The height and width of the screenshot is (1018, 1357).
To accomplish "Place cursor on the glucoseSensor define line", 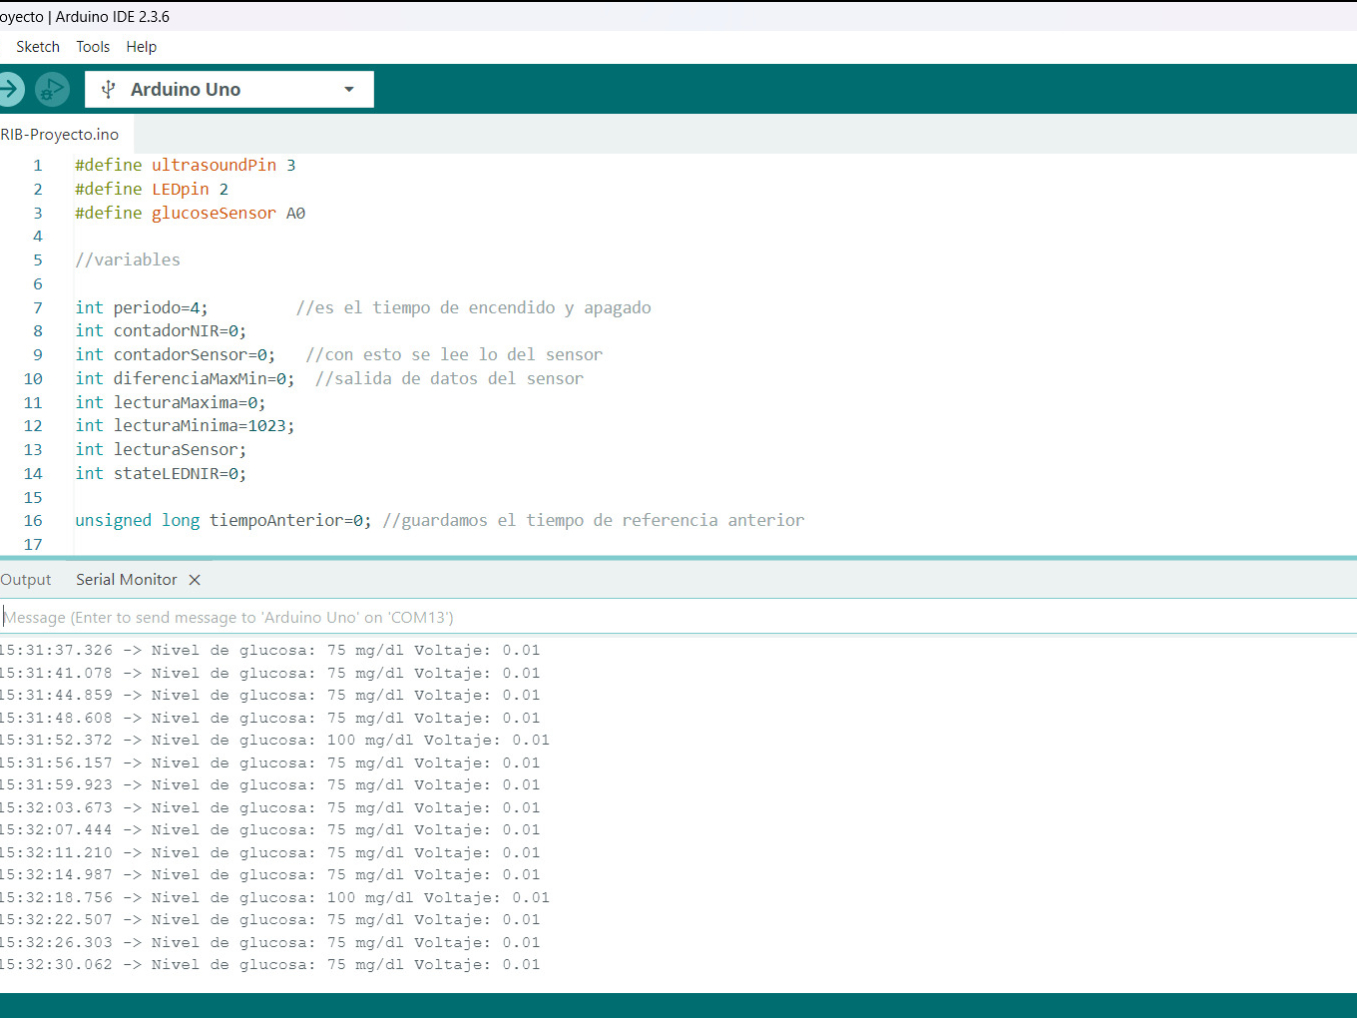I will pyautogui.click(x=190, y=213).
